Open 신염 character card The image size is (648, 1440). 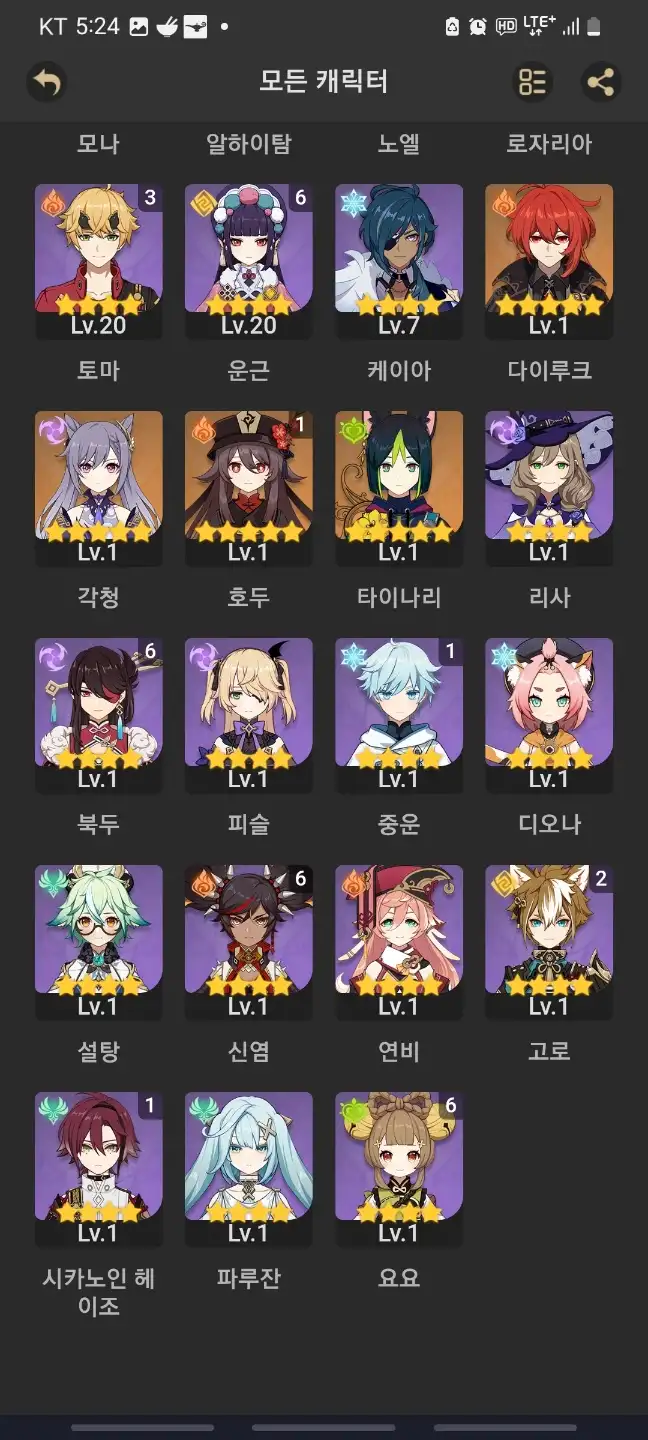[x=248, y=943]
